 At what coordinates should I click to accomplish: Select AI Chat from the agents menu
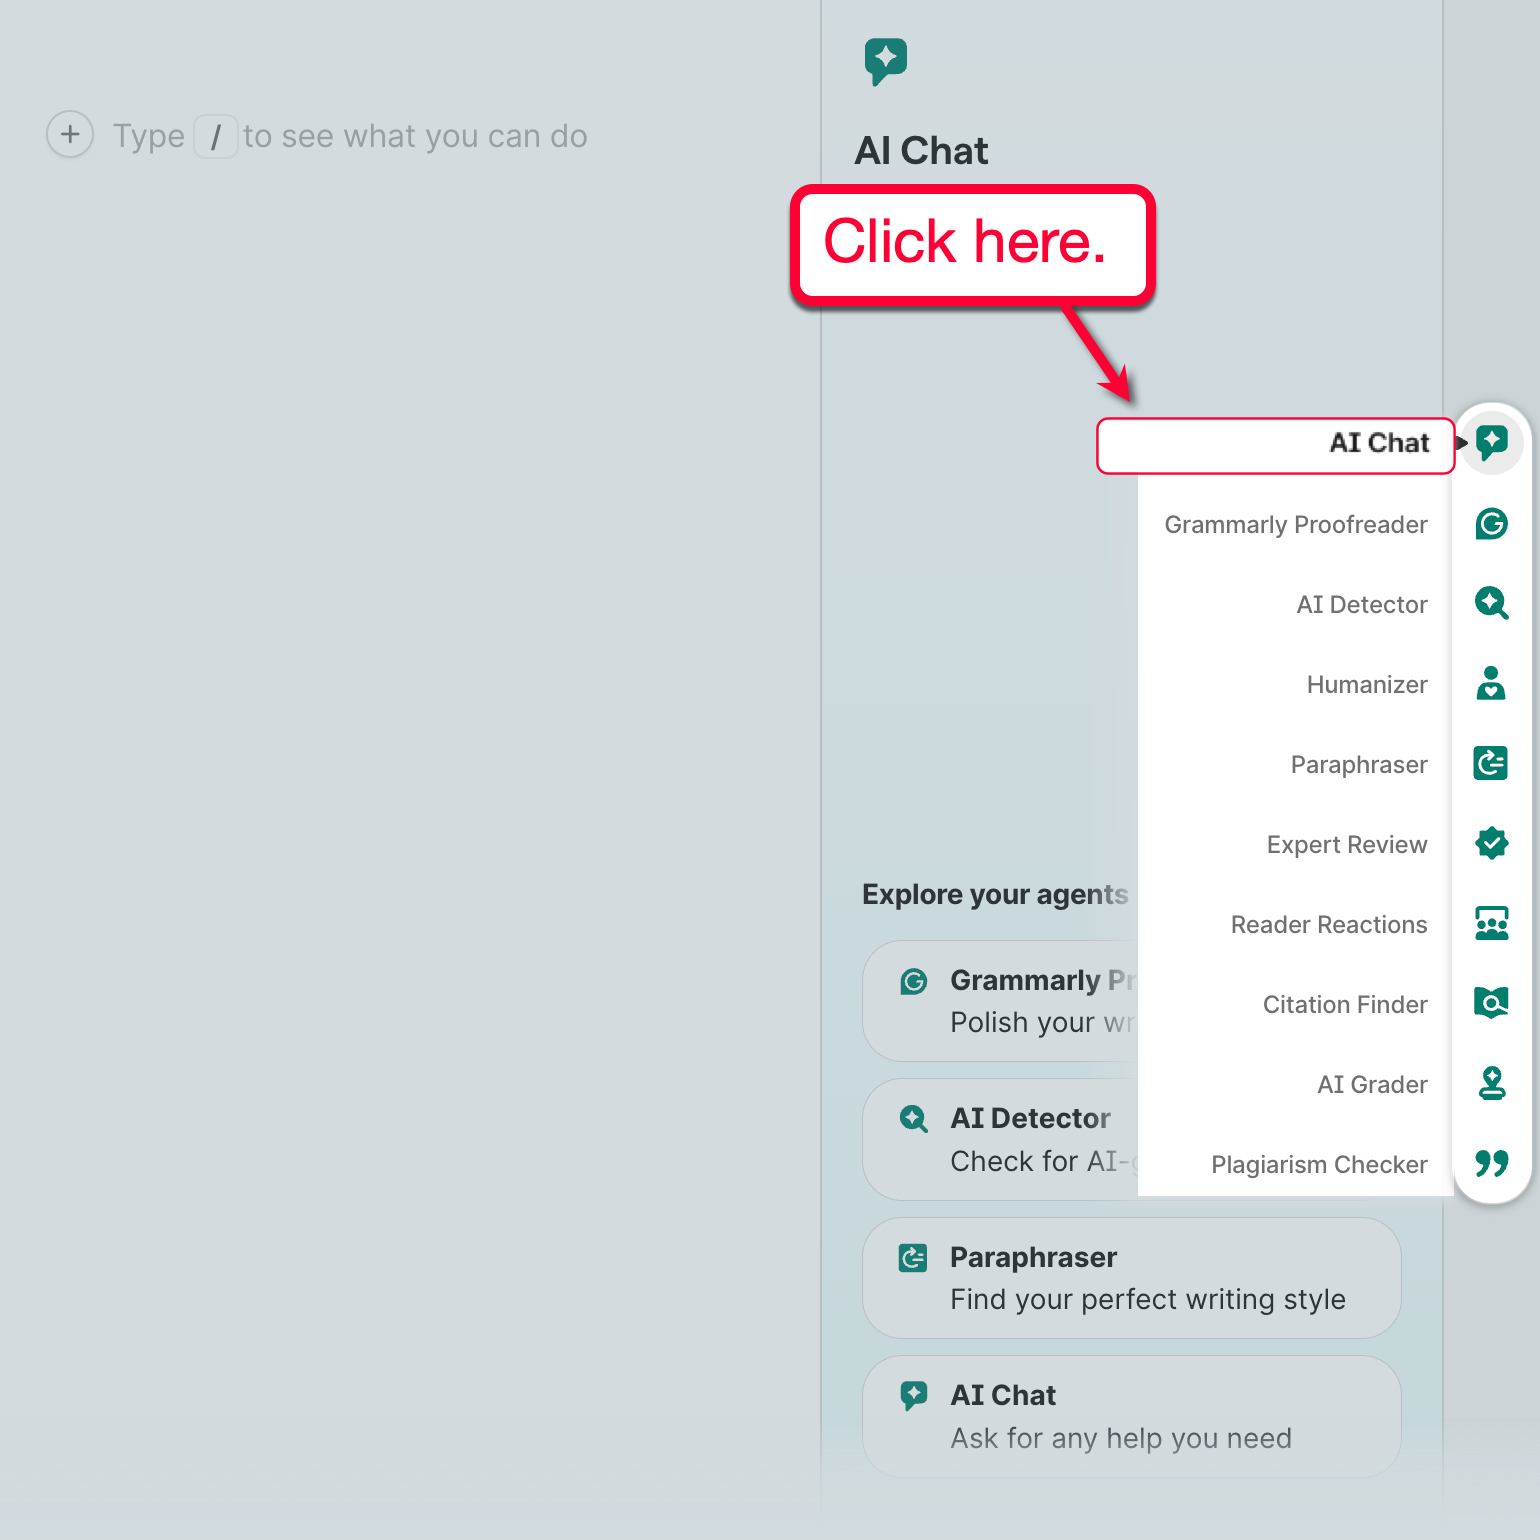[x=1379, y=444]
